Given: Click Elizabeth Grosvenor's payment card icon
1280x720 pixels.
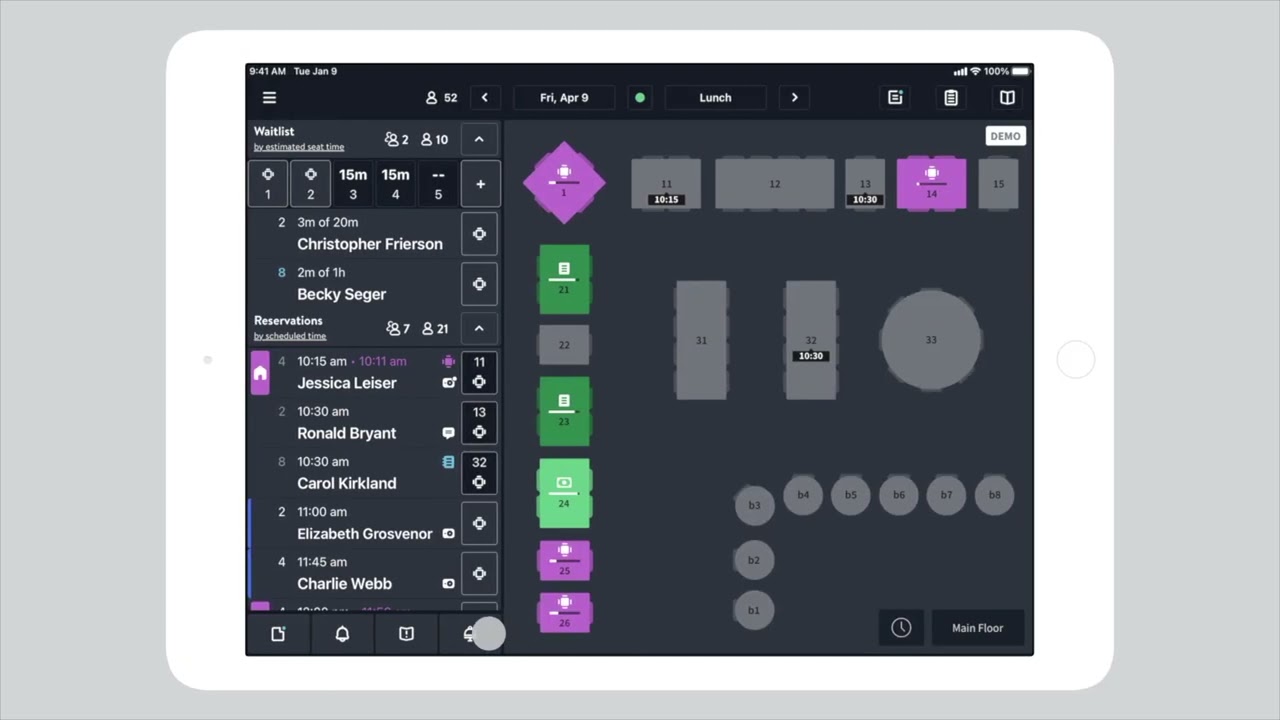Looking at the screenshot, I should click(x=448, y=534).
